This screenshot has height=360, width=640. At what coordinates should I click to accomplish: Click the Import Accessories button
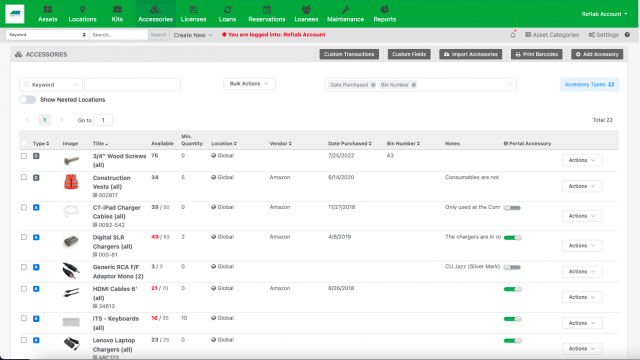[x=471, y=54]
